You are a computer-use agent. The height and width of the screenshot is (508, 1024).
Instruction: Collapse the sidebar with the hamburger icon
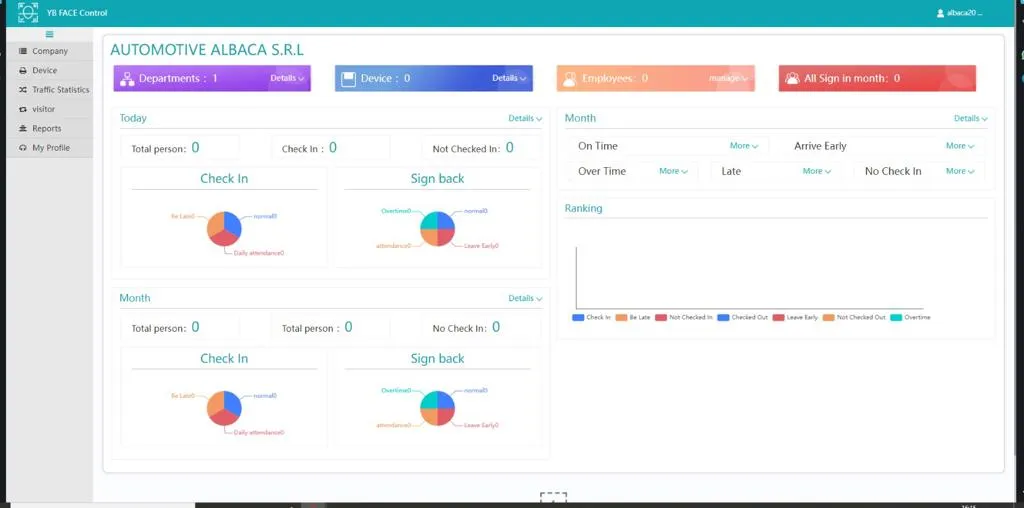point(49,34)
